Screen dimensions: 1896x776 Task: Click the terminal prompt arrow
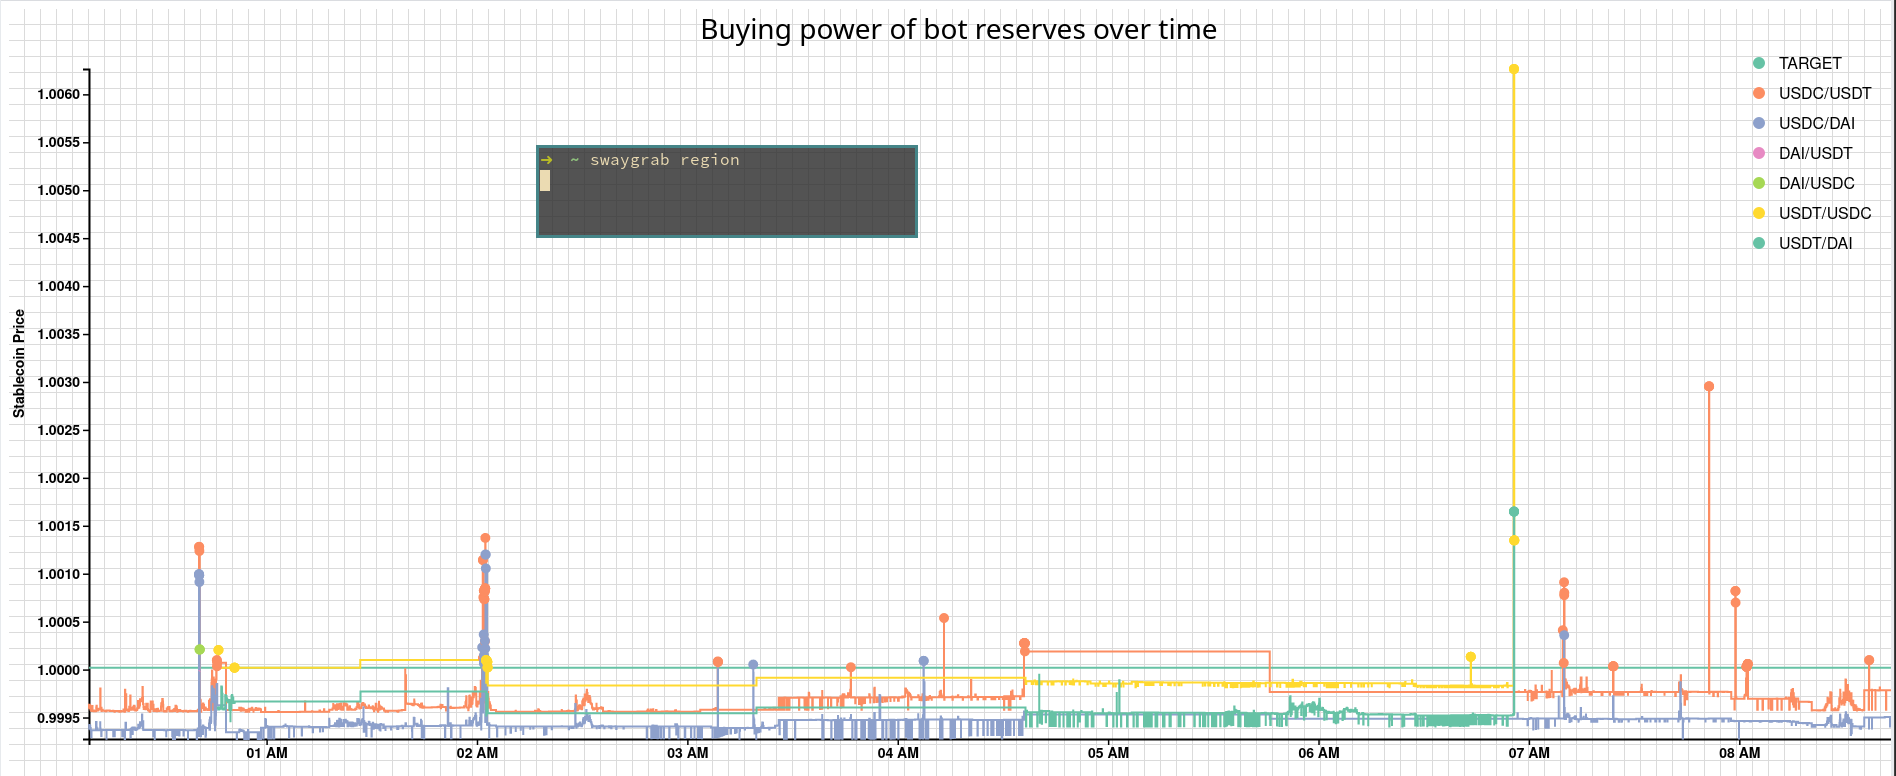546,160
